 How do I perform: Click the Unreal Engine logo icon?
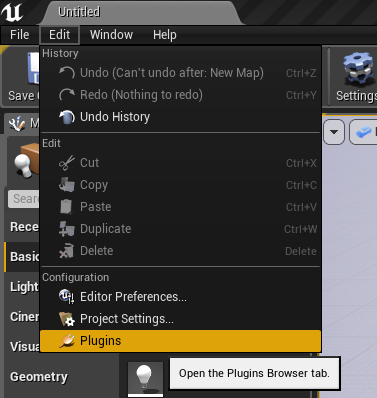(x=12, y=12)
